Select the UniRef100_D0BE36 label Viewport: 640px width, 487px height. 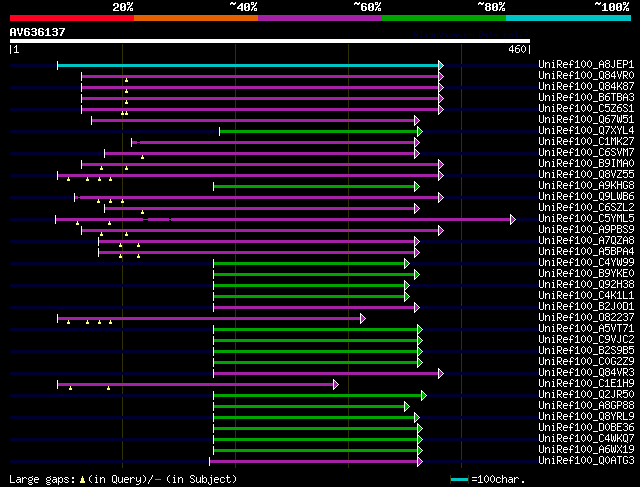point(586,428)
